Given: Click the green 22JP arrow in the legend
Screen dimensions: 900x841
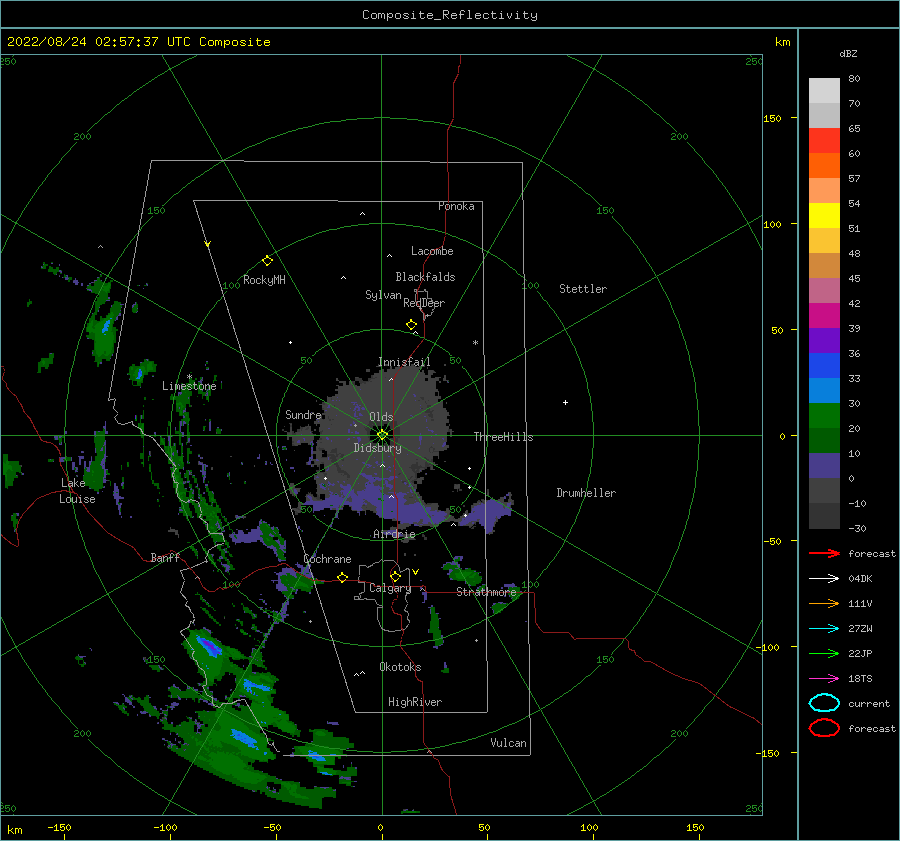Looking at the screenshot, I should [824, 653].
